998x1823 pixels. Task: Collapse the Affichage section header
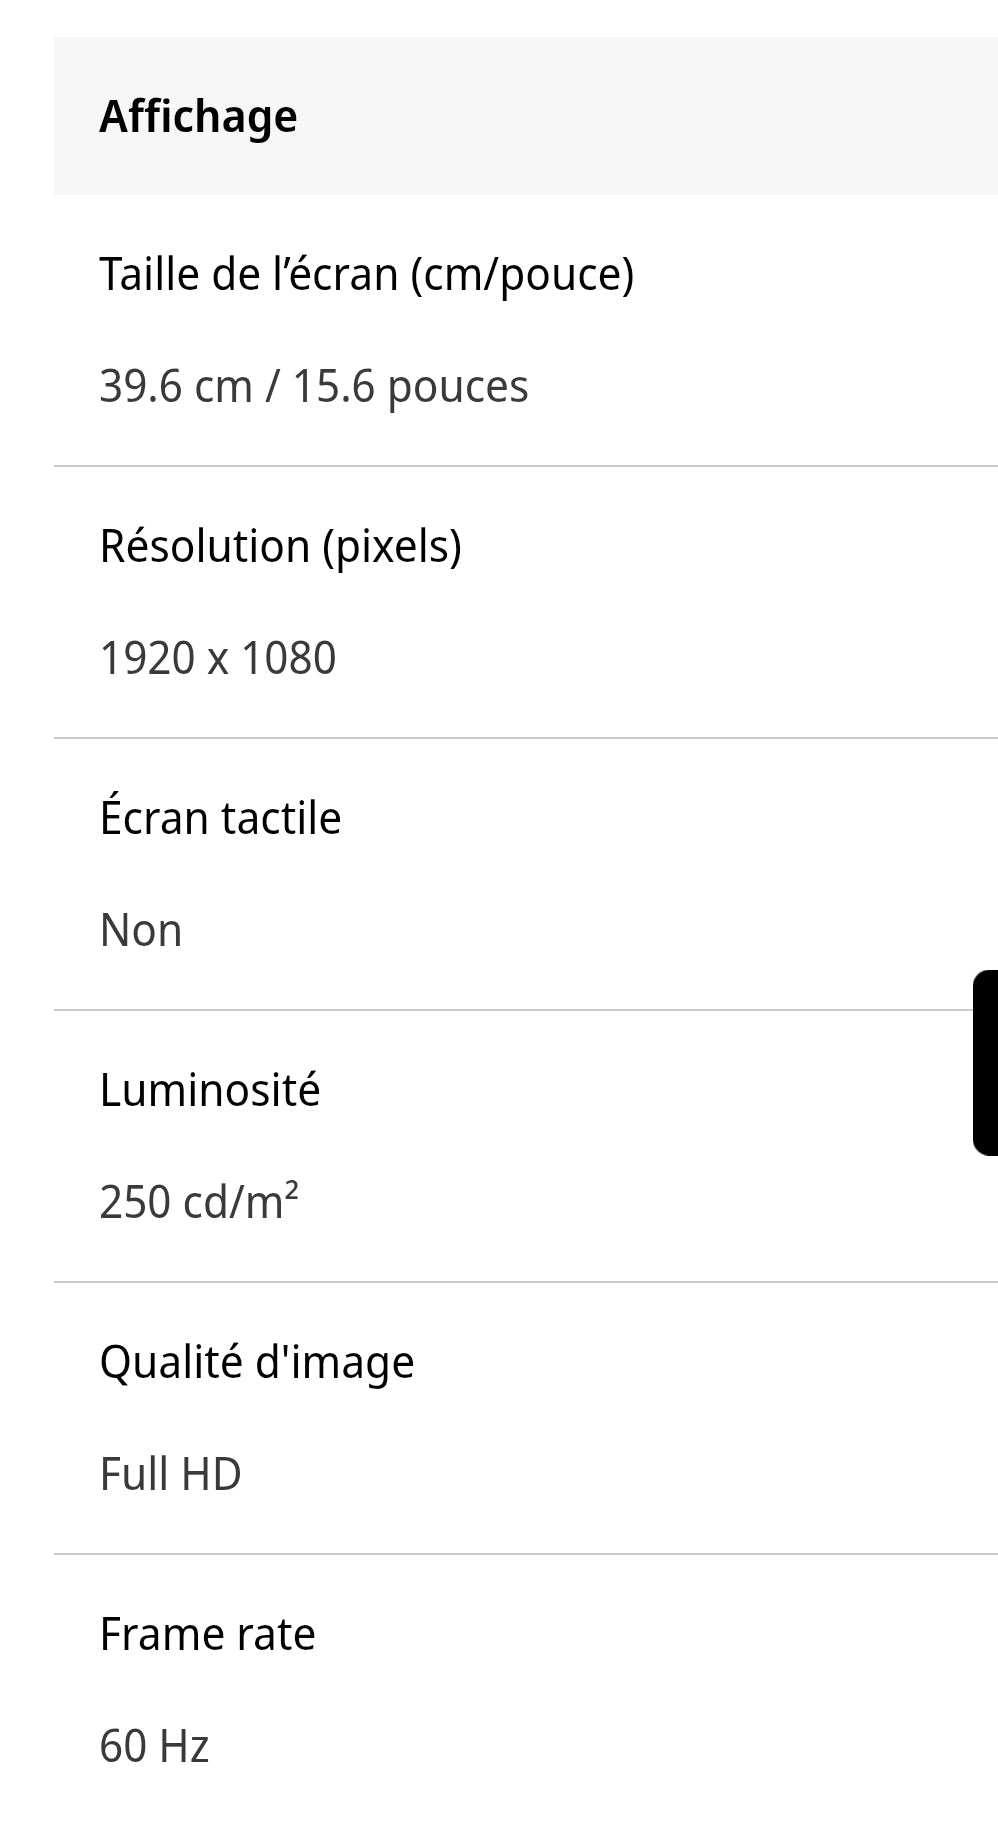(526, 116)
